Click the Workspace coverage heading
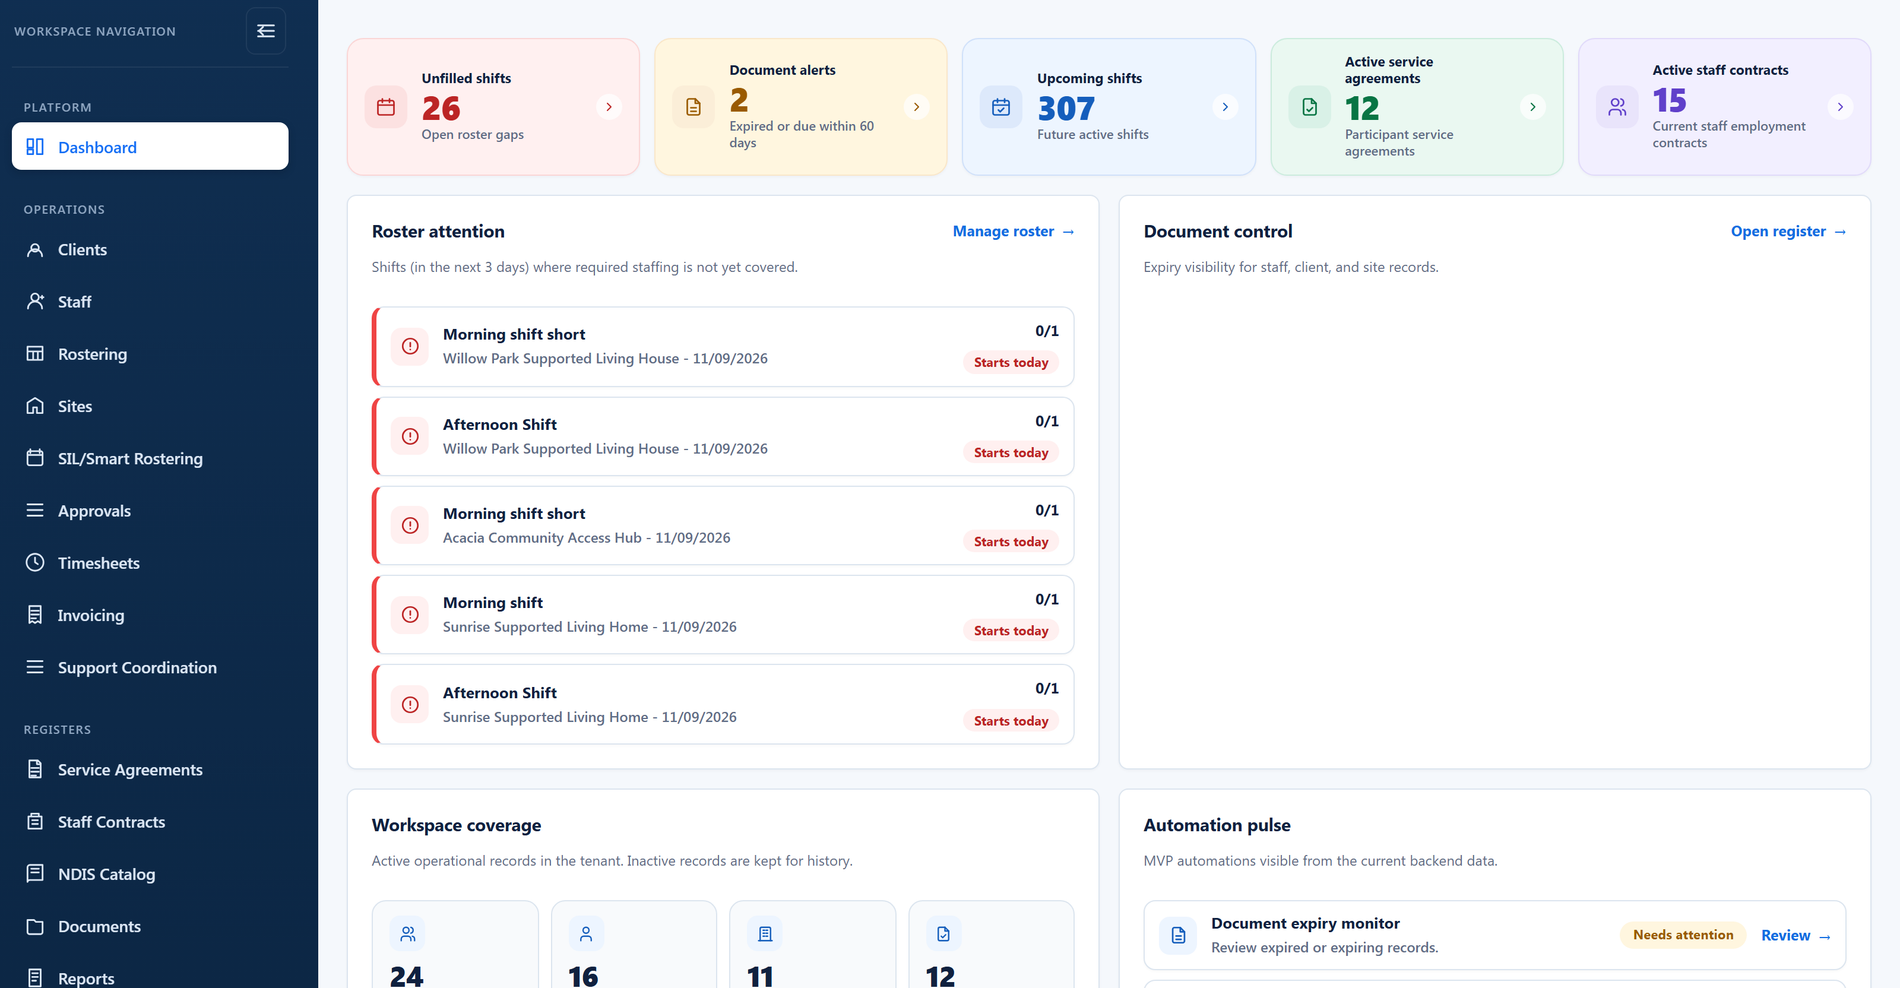Screen dimensions: 1900x988 [456, 825]
